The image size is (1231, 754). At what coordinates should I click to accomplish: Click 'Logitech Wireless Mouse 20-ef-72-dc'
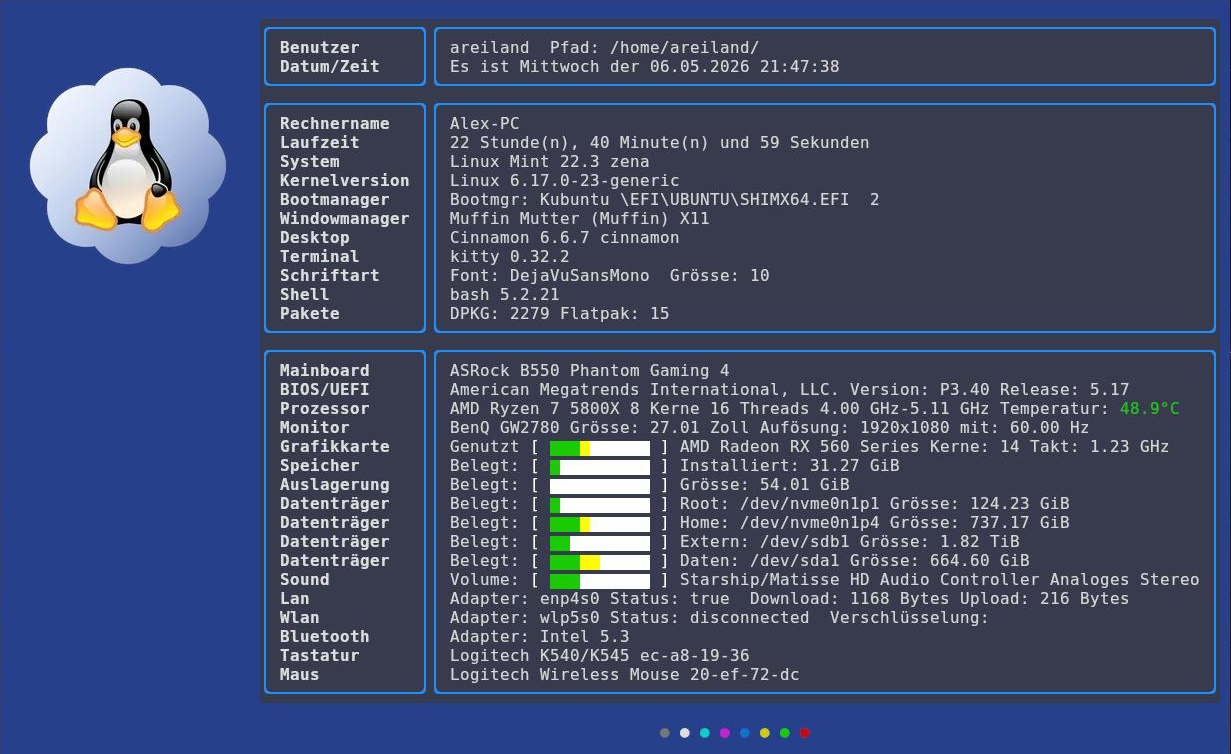[625, 674]
